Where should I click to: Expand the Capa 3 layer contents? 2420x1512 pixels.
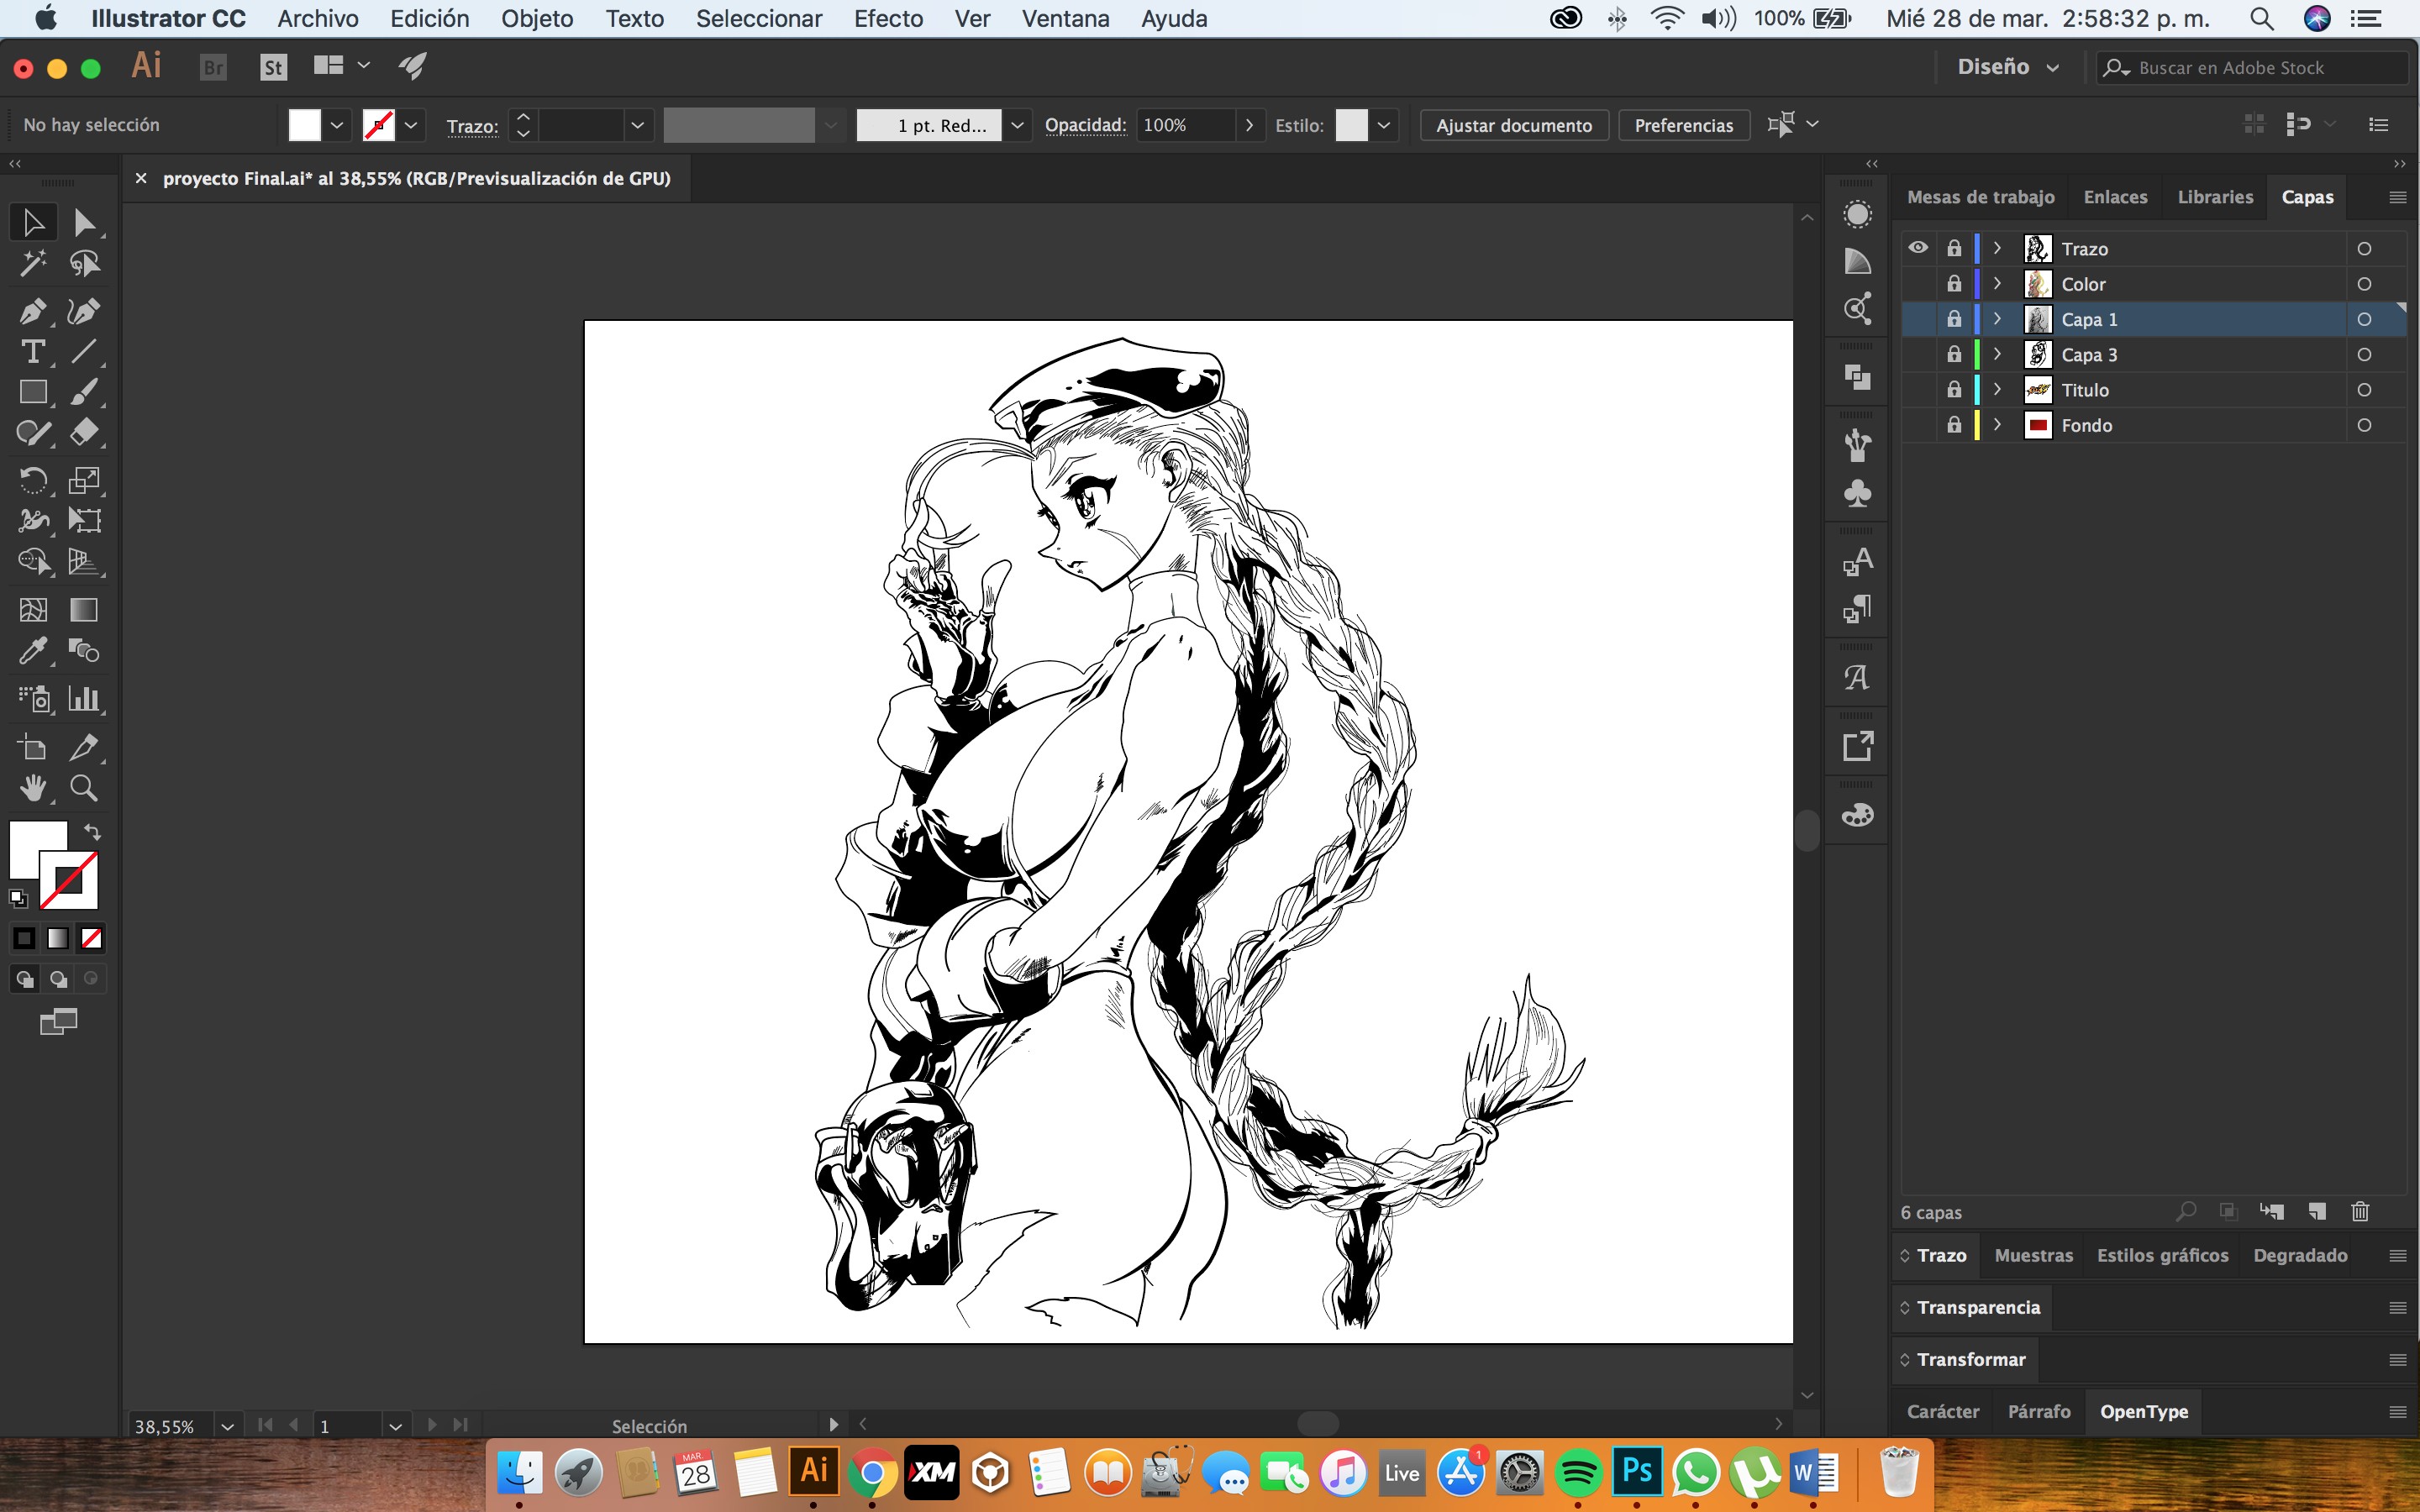click(x=1998, y=355)
